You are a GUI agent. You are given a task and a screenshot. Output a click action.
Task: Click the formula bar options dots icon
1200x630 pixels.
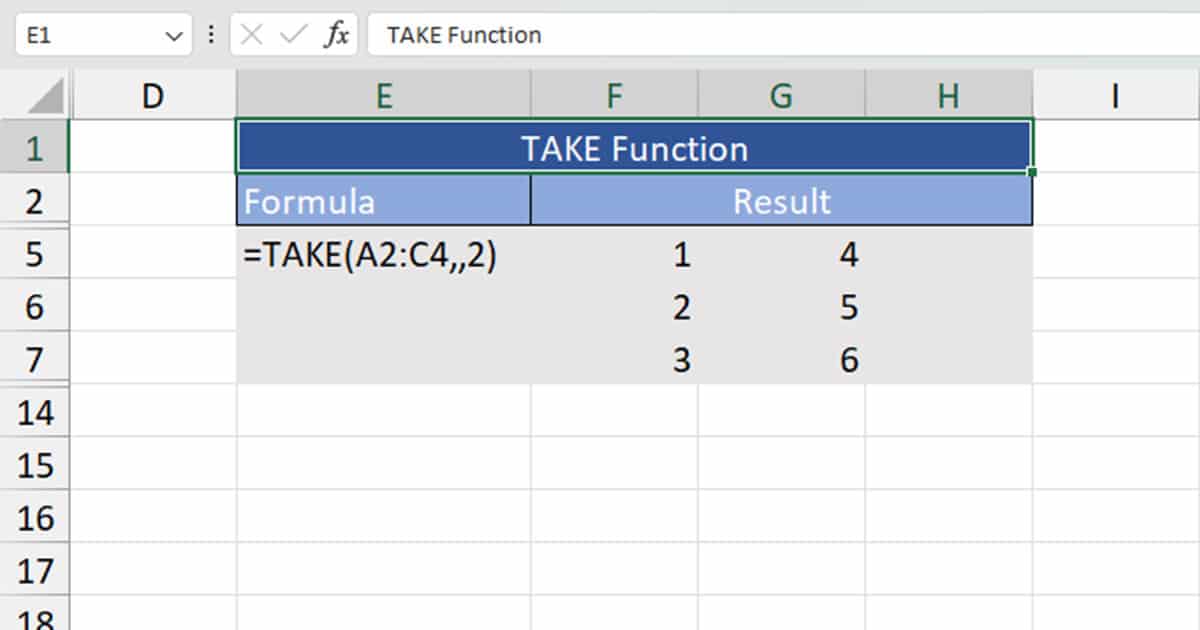pyautogui.click(x=209, y=34)
